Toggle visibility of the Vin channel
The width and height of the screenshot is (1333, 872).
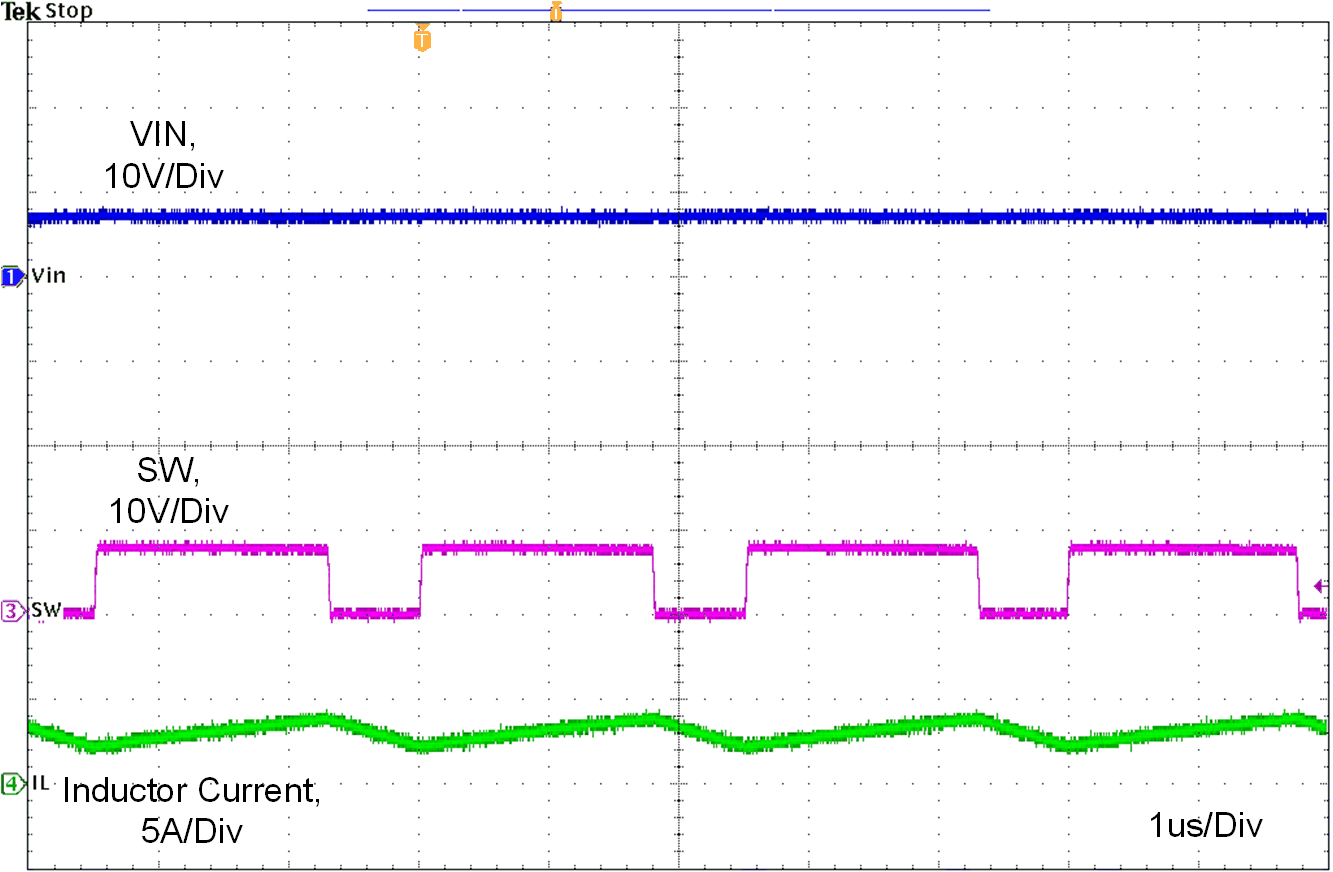10,276
